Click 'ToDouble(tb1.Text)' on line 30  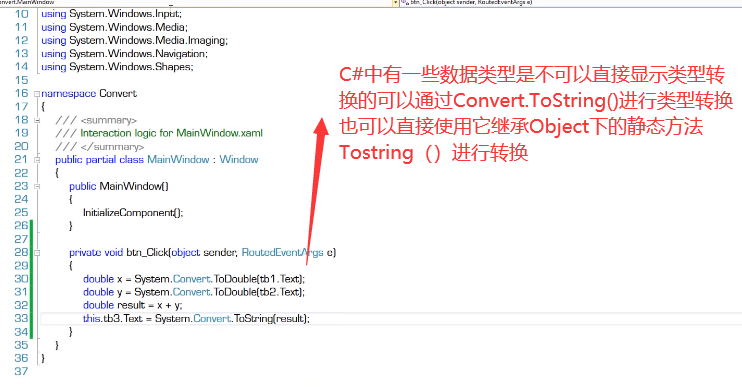(259, 279)
